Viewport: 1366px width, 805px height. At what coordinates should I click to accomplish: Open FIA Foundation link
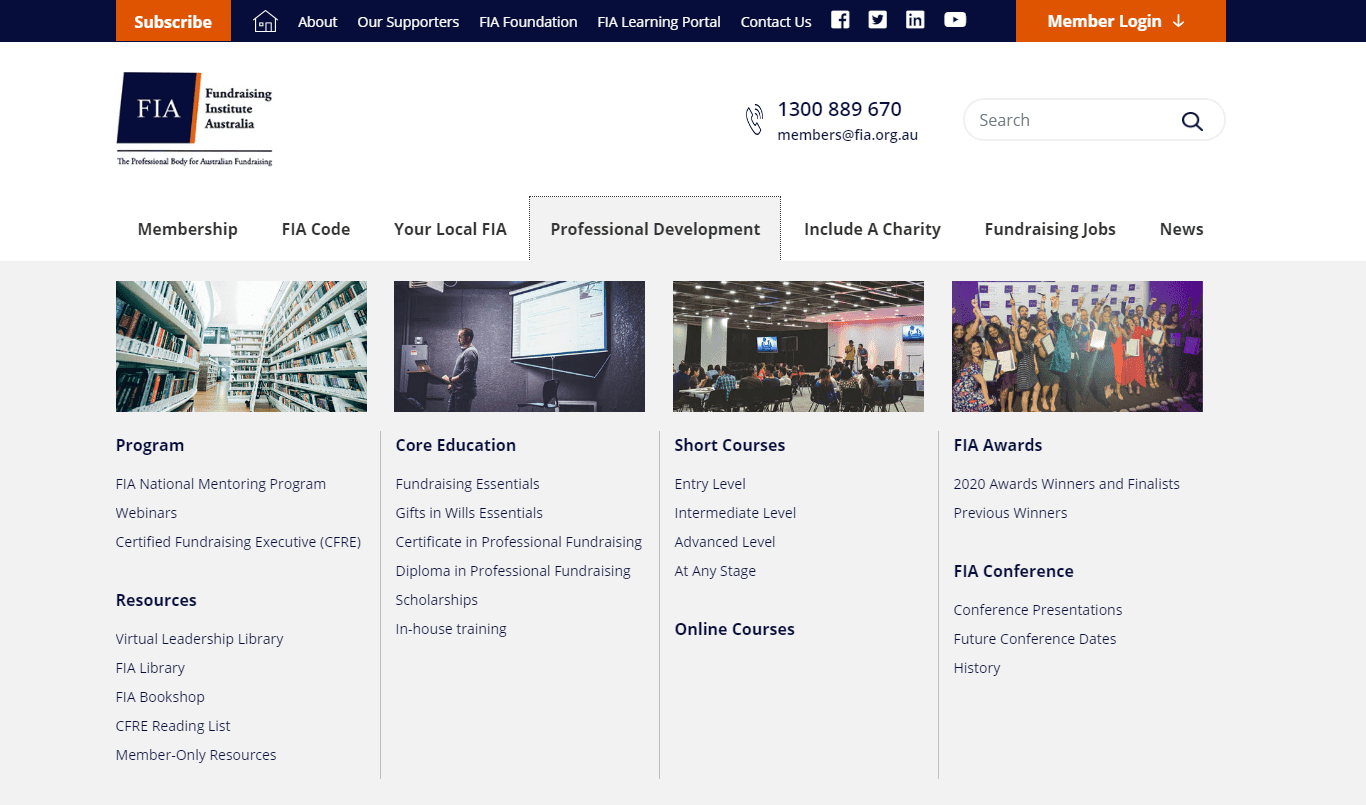[528, 21]
